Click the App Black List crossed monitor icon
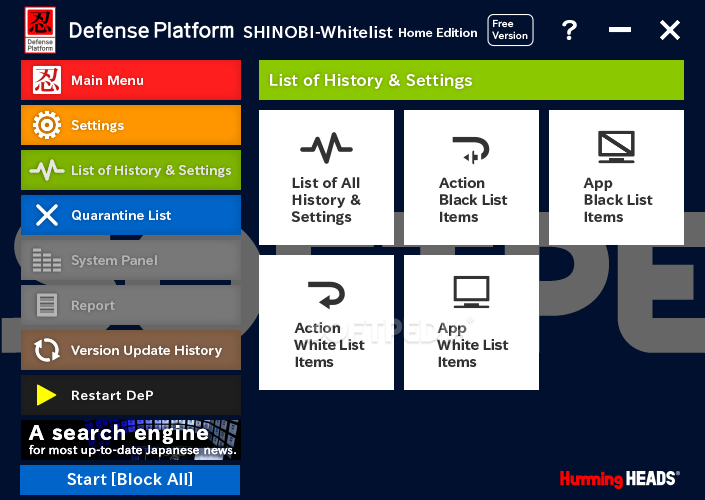 616,147
